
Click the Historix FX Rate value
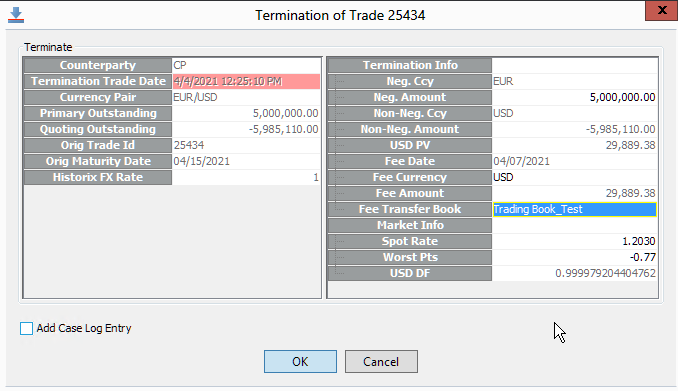(246, 177)
